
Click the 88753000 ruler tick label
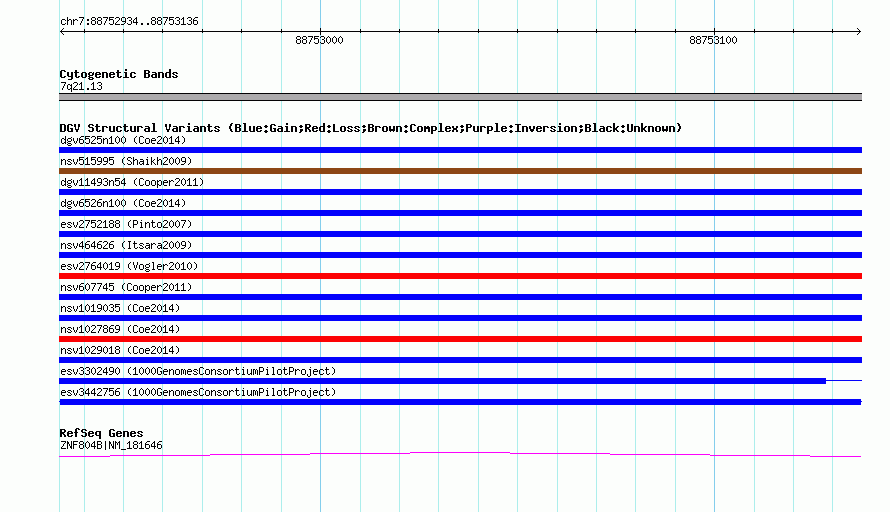pos(319,40)
